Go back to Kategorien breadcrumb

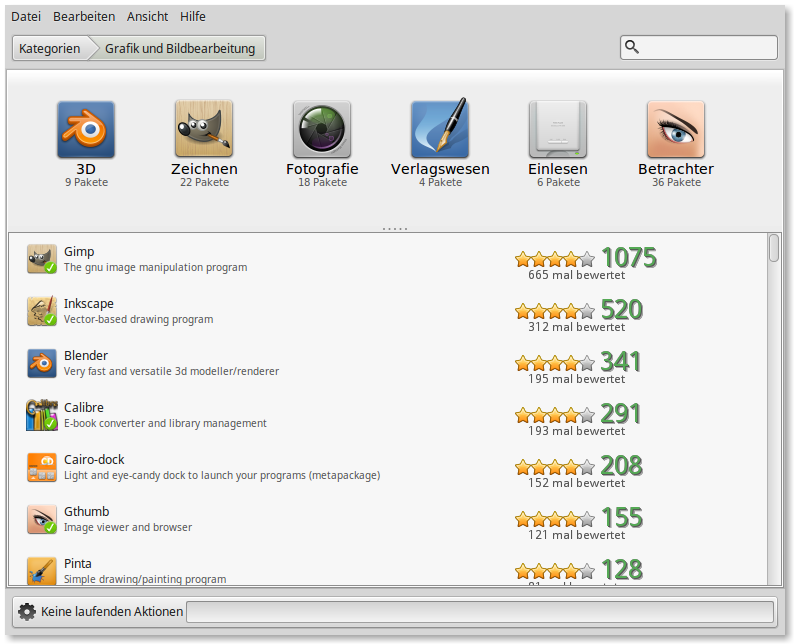[50, 48]
